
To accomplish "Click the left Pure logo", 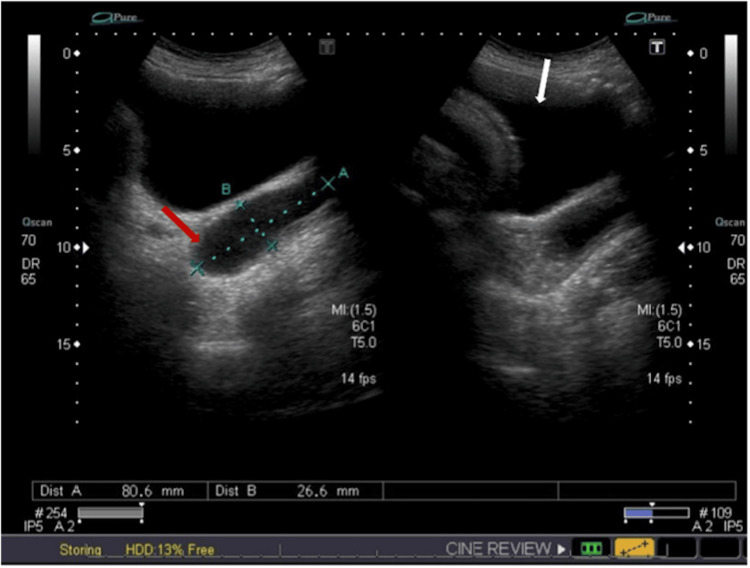I will click(x=117, y=18).
